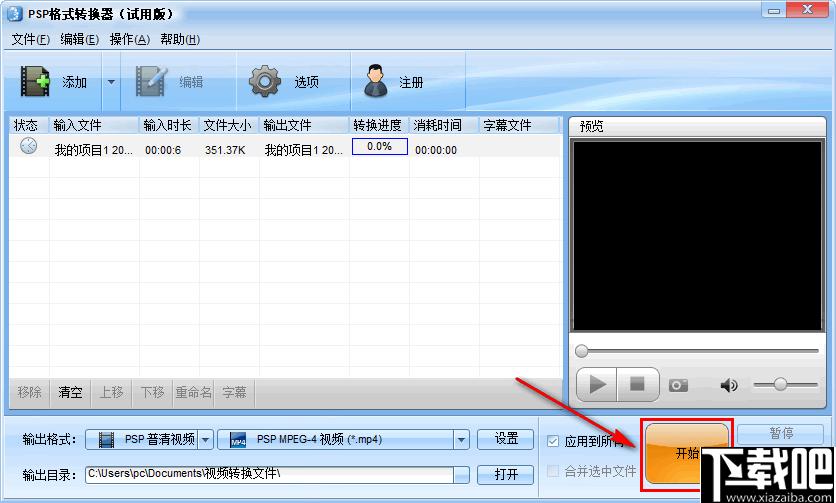Expand the output directory dropdown arrow
The image size is (836, 503).
(461, 474)
